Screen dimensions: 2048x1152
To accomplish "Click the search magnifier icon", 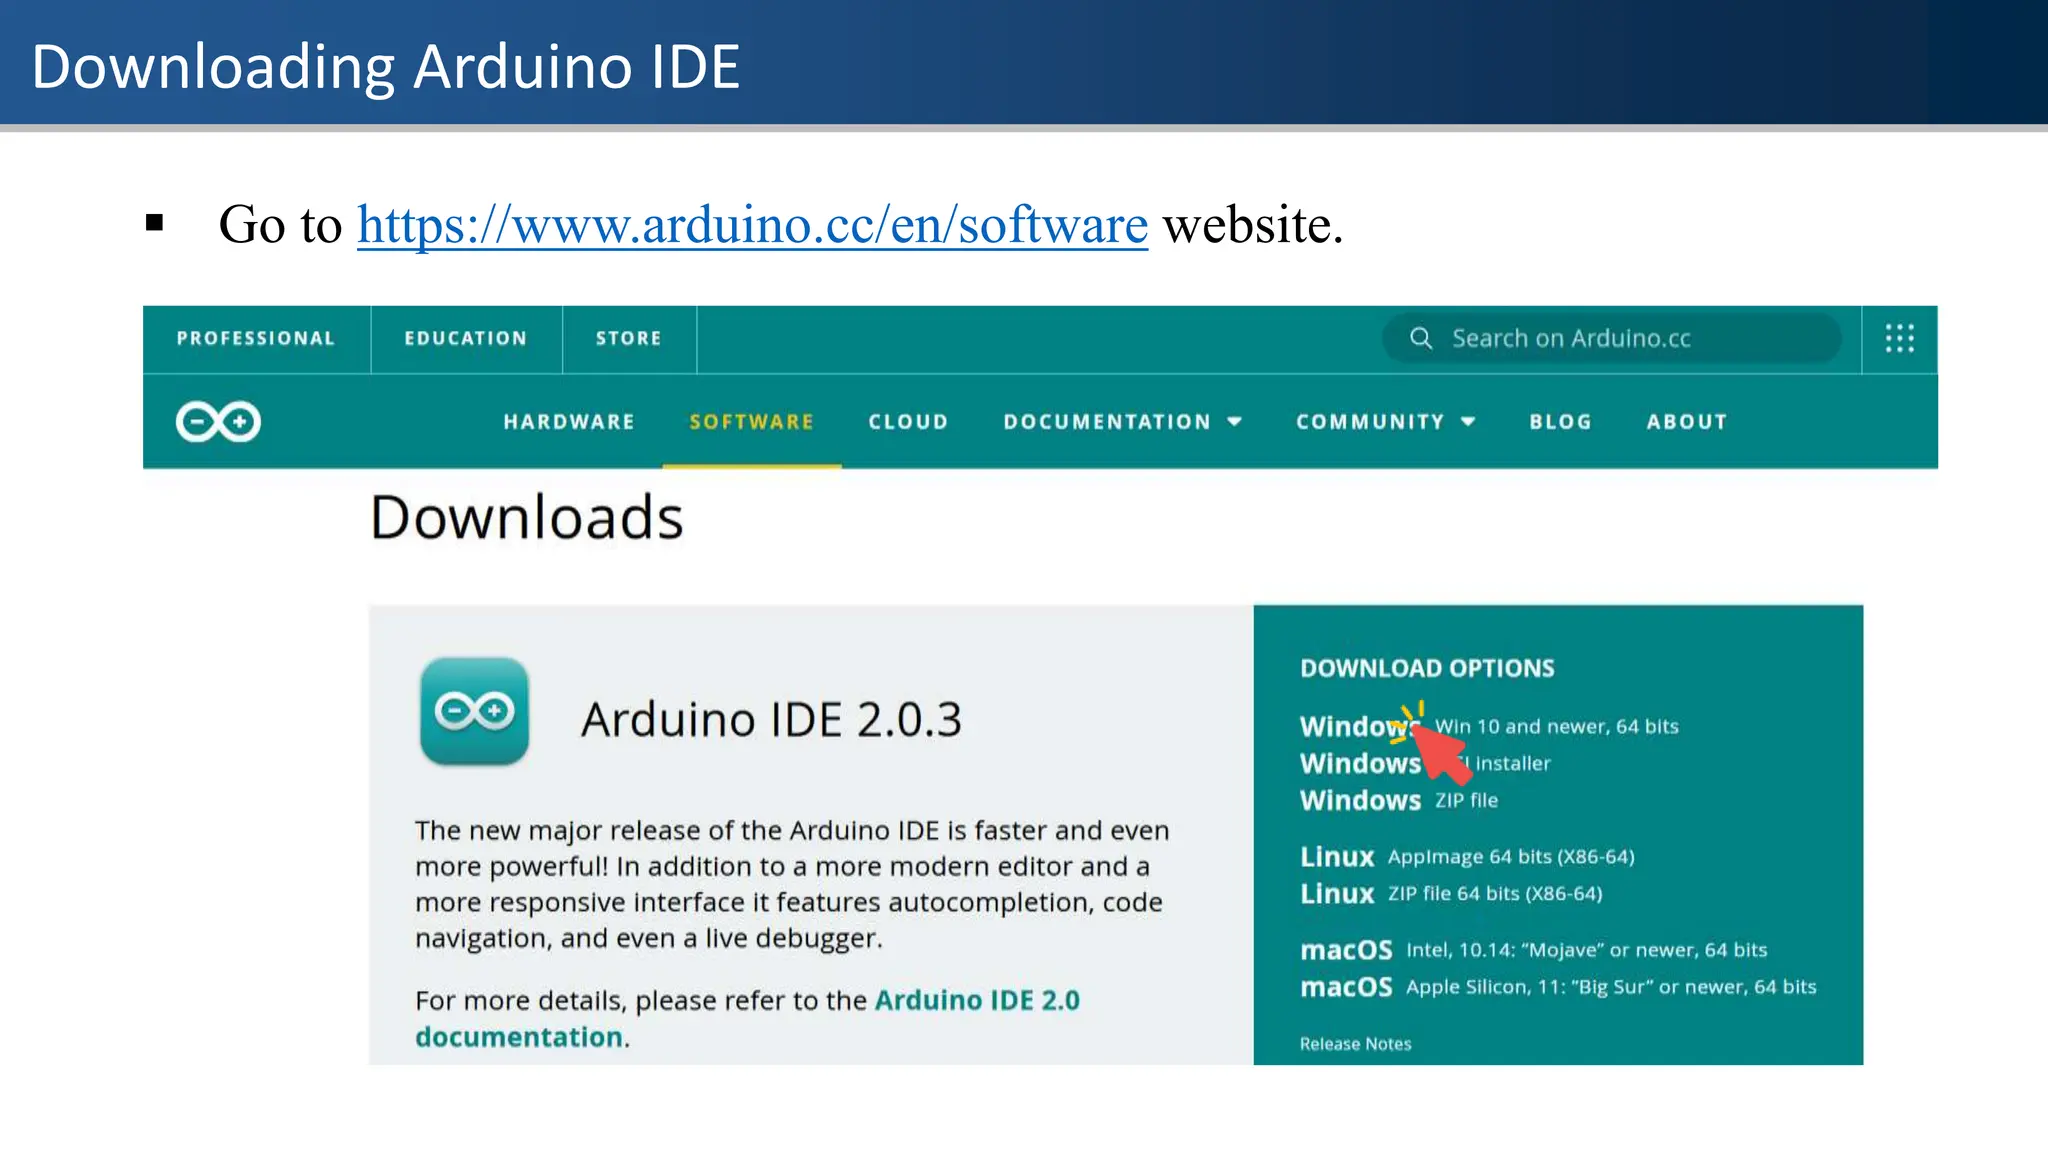I will pyautogui.click(x=1420, y=338).
